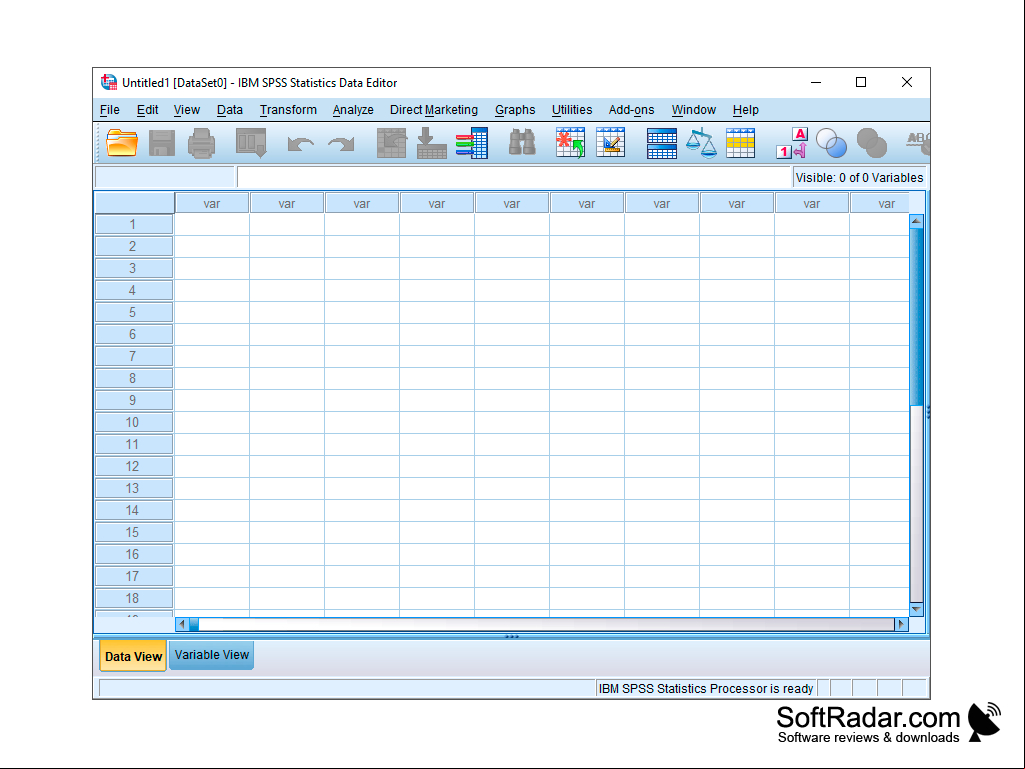Click 'Visible: 0 of 0 Variables' label
Viewport: 1025px width, 769px height.
[x=859, y=178]
